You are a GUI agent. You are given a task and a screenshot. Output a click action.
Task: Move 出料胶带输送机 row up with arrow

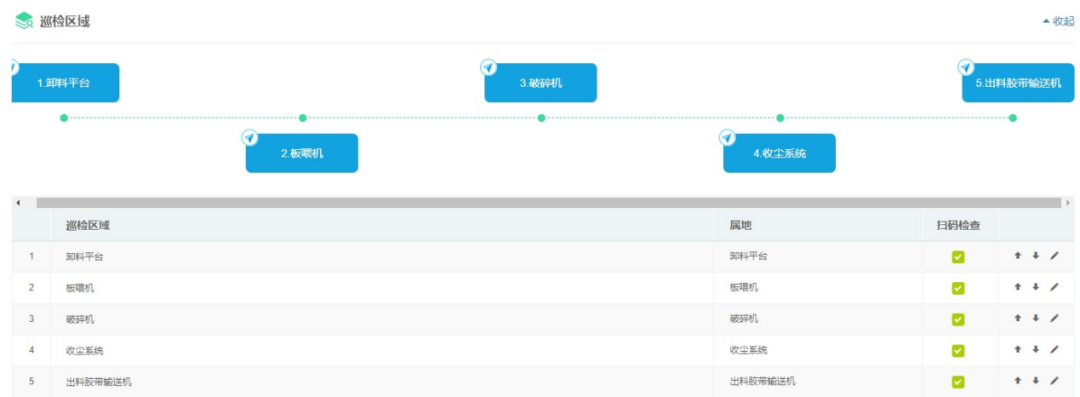1017,380
